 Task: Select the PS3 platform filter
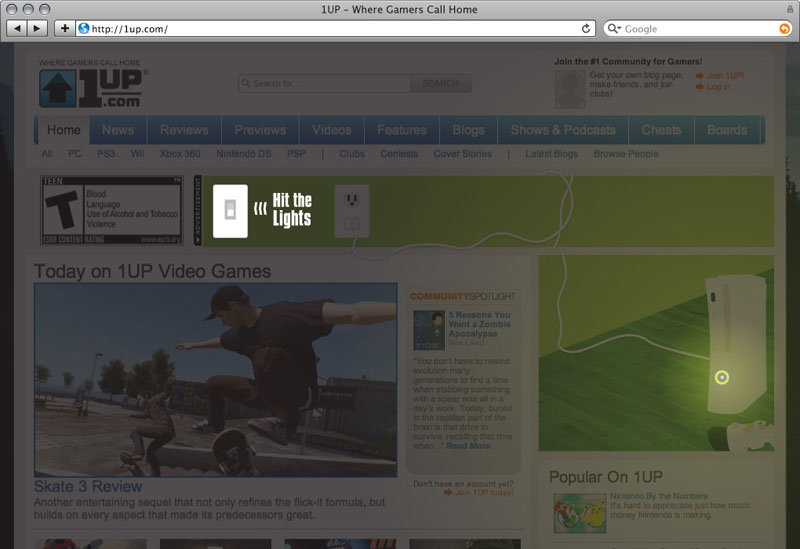106,154
